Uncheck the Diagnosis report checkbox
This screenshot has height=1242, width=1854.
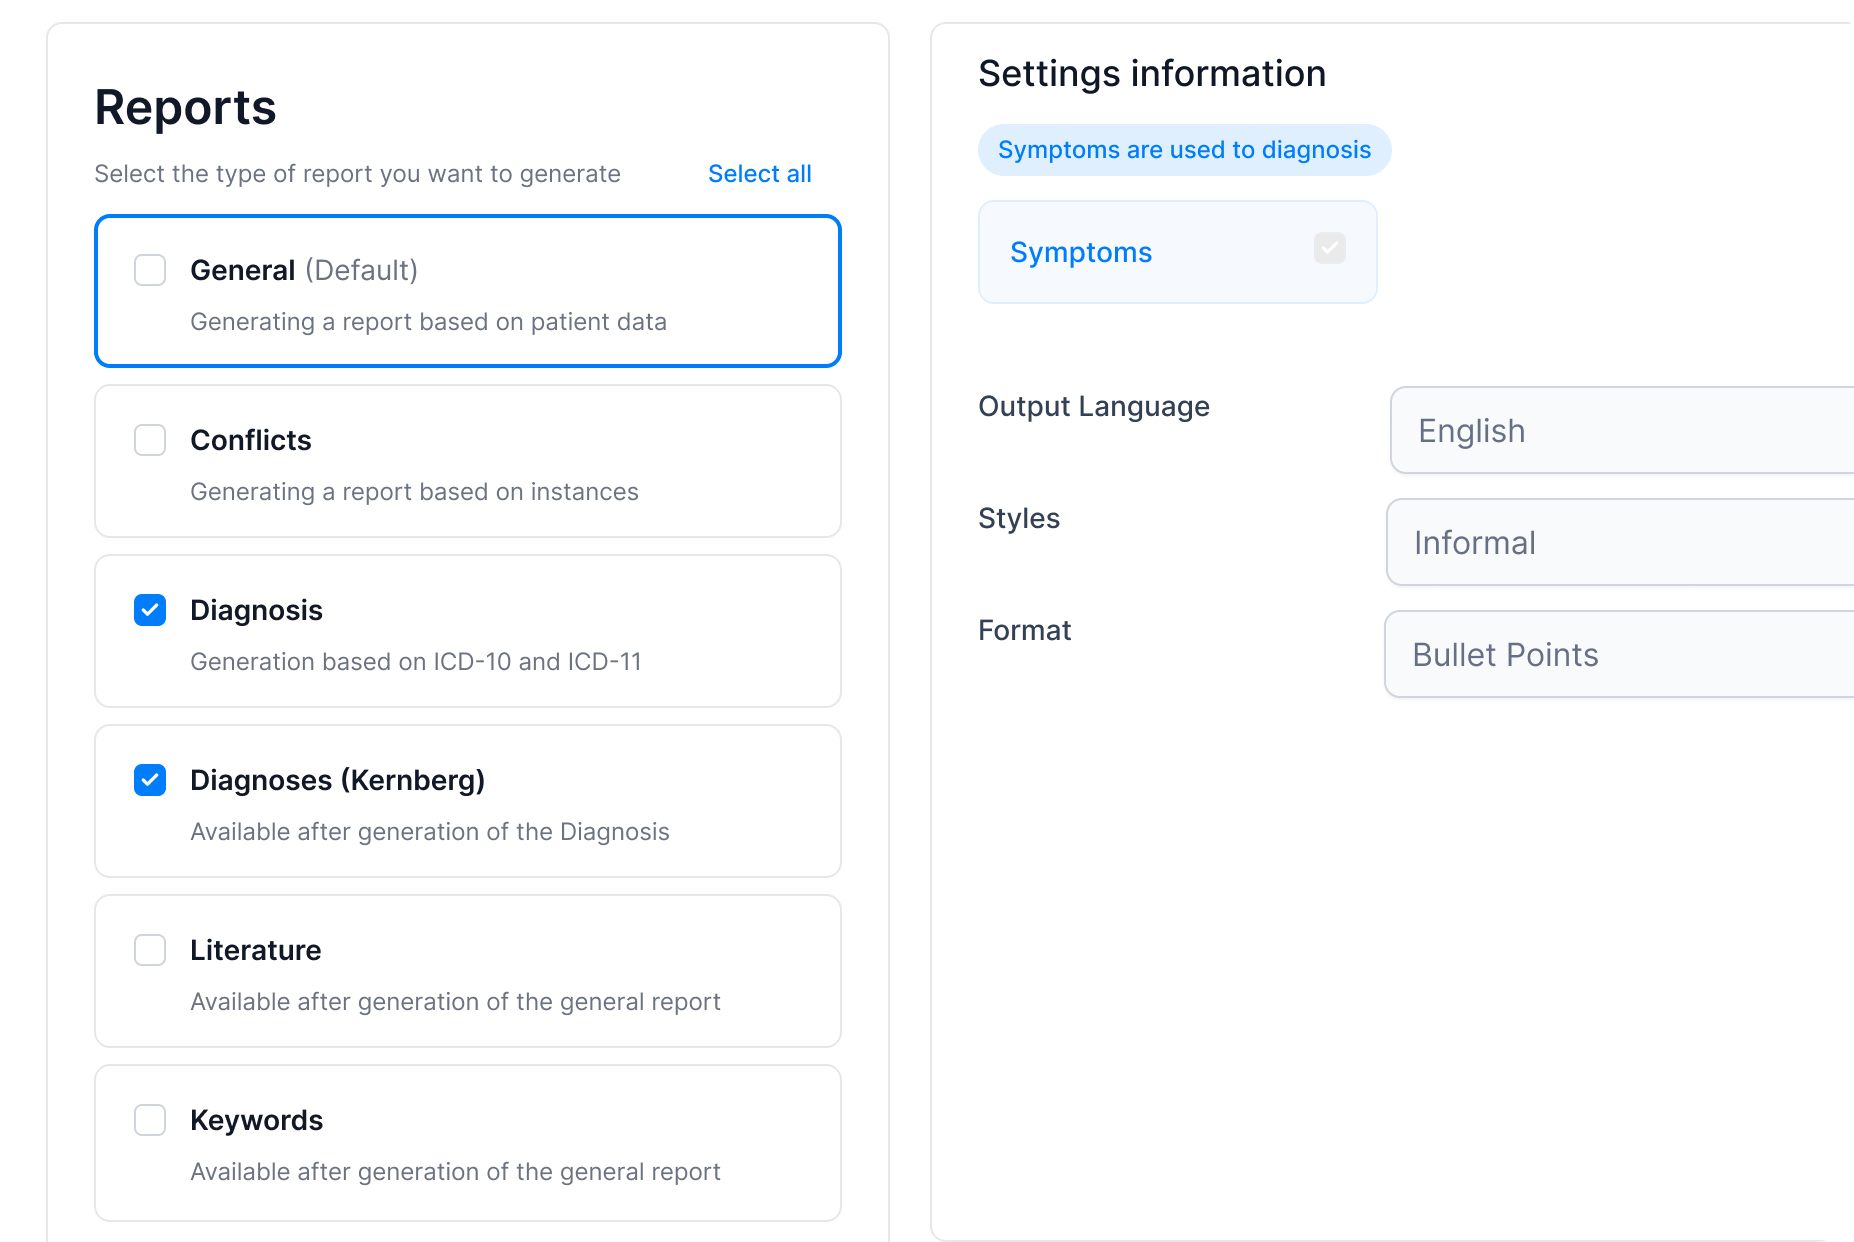click(150, 610)
